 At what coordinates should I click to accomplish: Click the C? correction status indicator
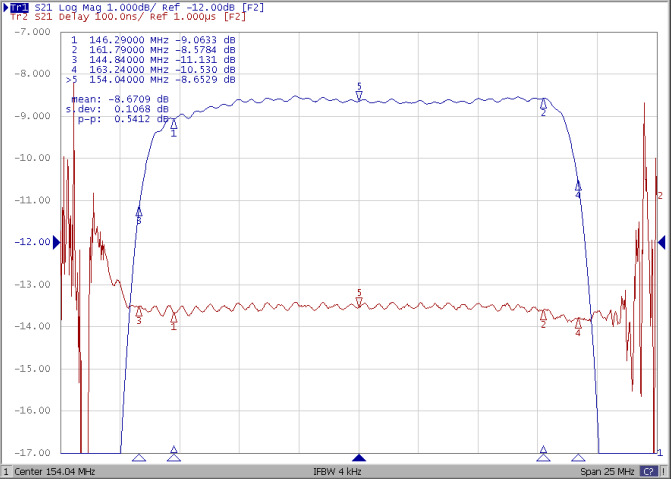[x=648, y=471]
